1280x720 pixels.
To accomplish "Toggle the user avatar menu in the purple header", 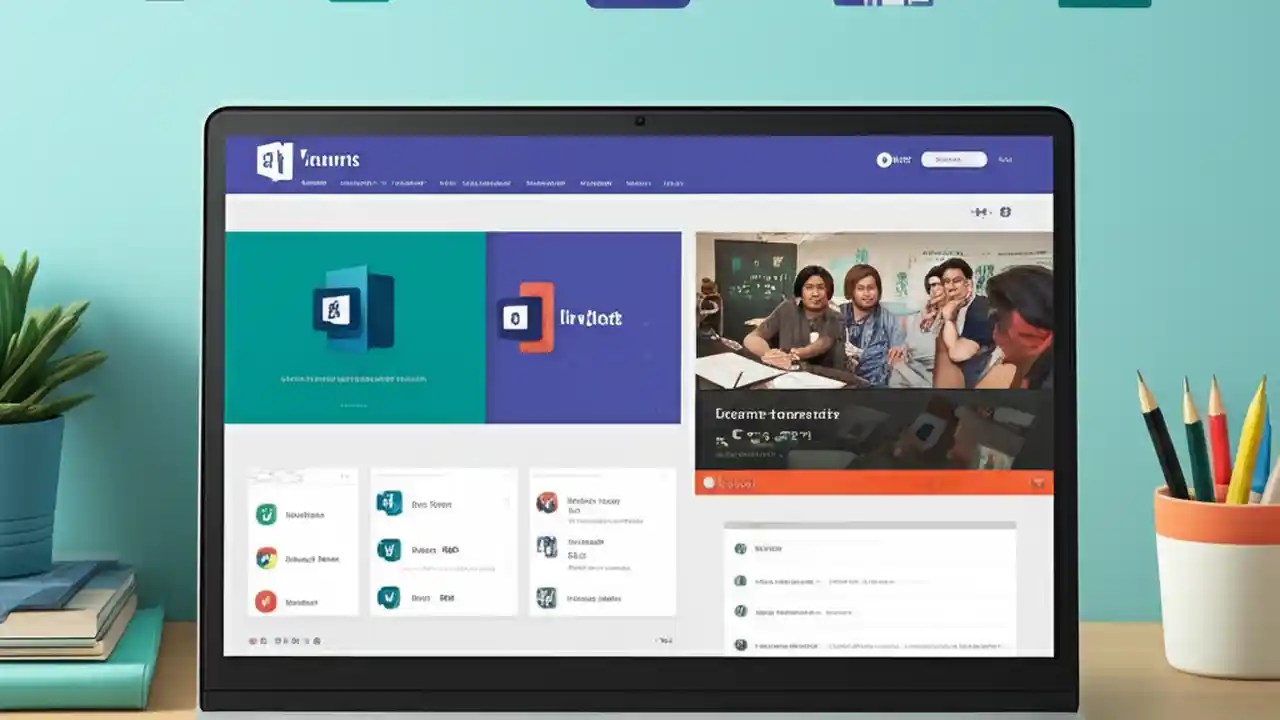I will coord(884,160).
